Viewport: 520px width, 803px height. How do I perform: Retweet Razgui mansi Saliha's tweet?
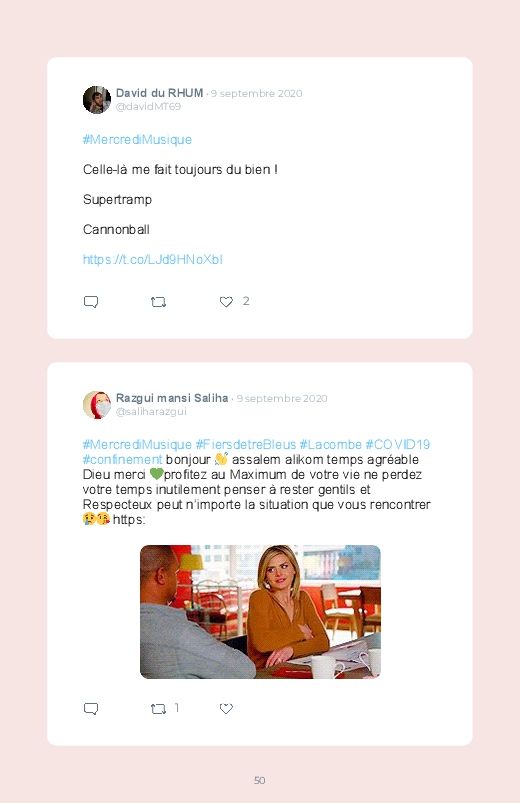(x=158, y=709)
